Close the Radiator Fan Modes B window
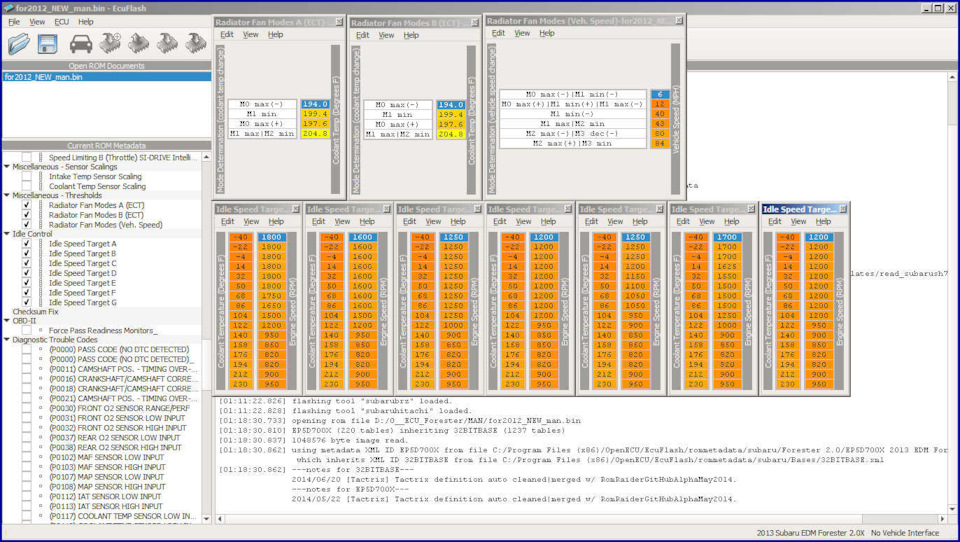960x542 pixels. [475, 21]
